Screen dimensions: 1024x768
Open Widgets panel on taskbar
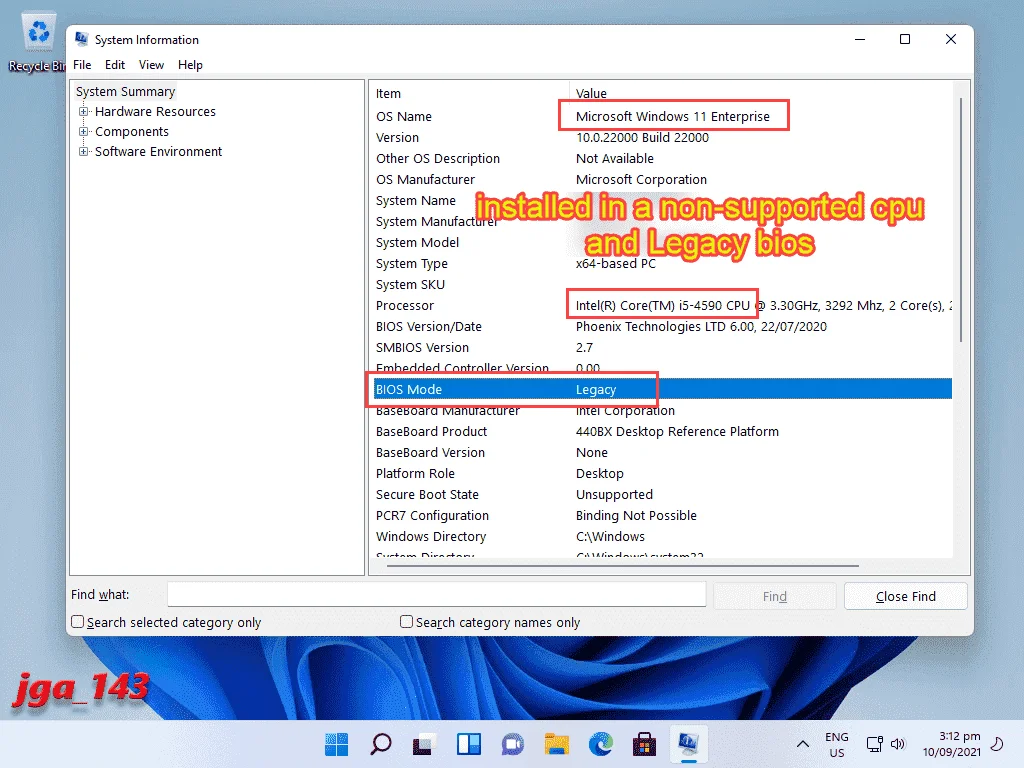point(469,744)
